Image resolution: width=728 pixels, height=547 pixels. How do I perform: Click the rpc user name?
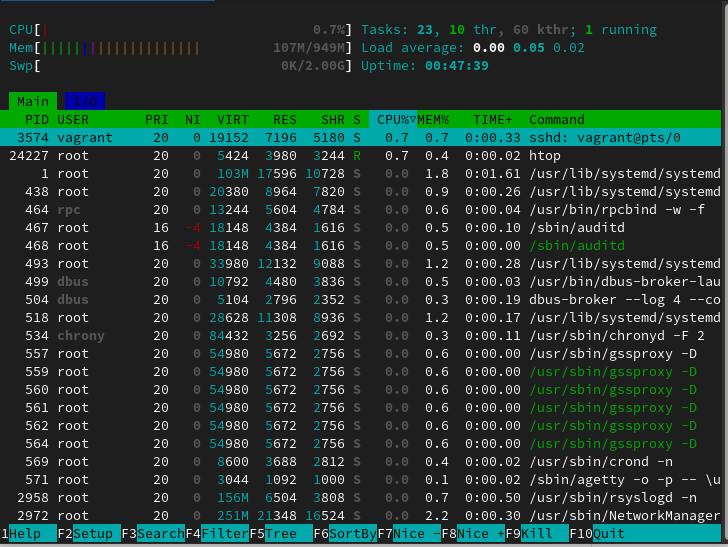[69, 210]
